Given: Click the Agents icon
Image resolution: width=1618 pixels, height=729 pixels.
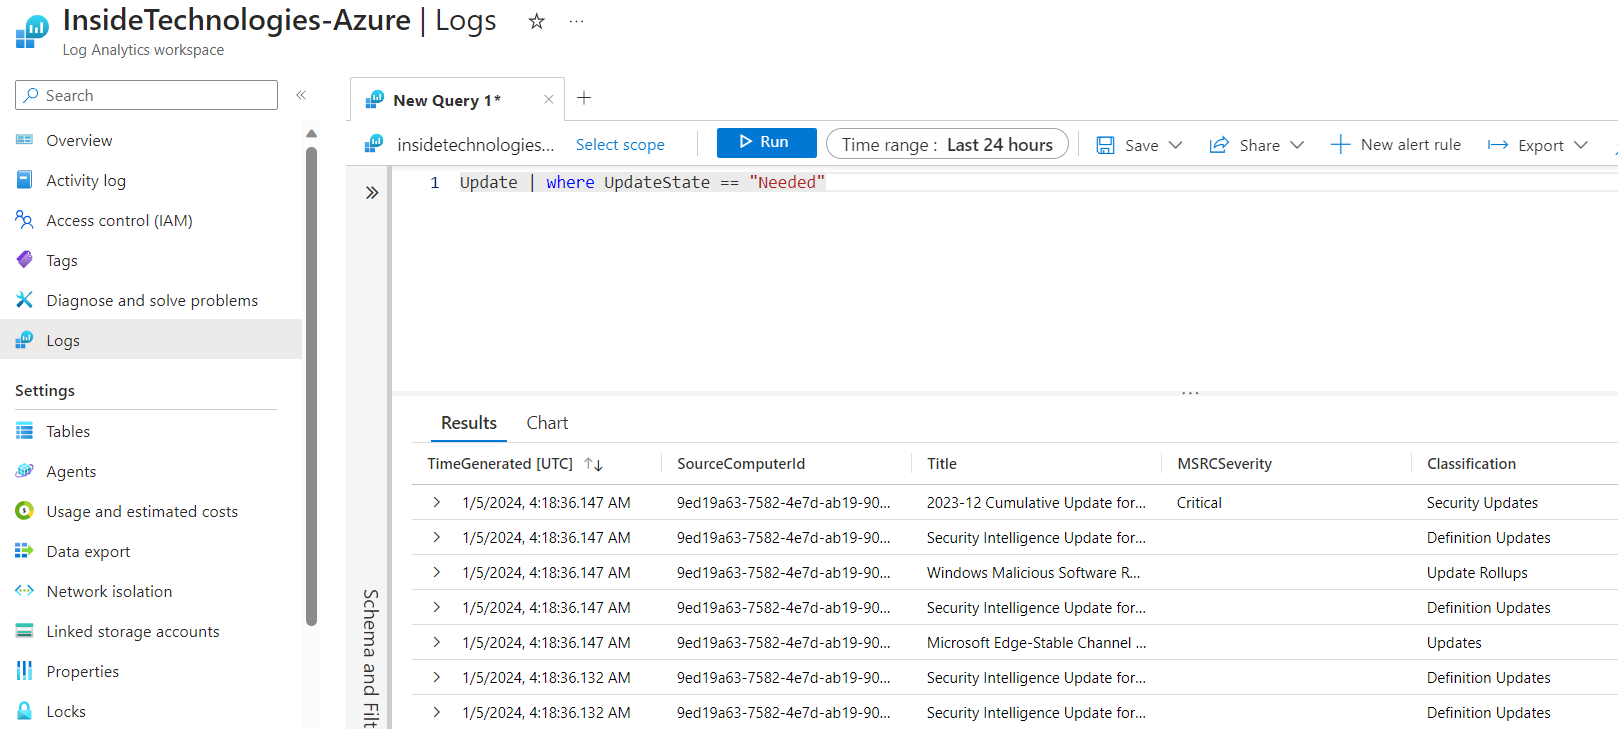Looking at the screenshot, I should (24, 471).
